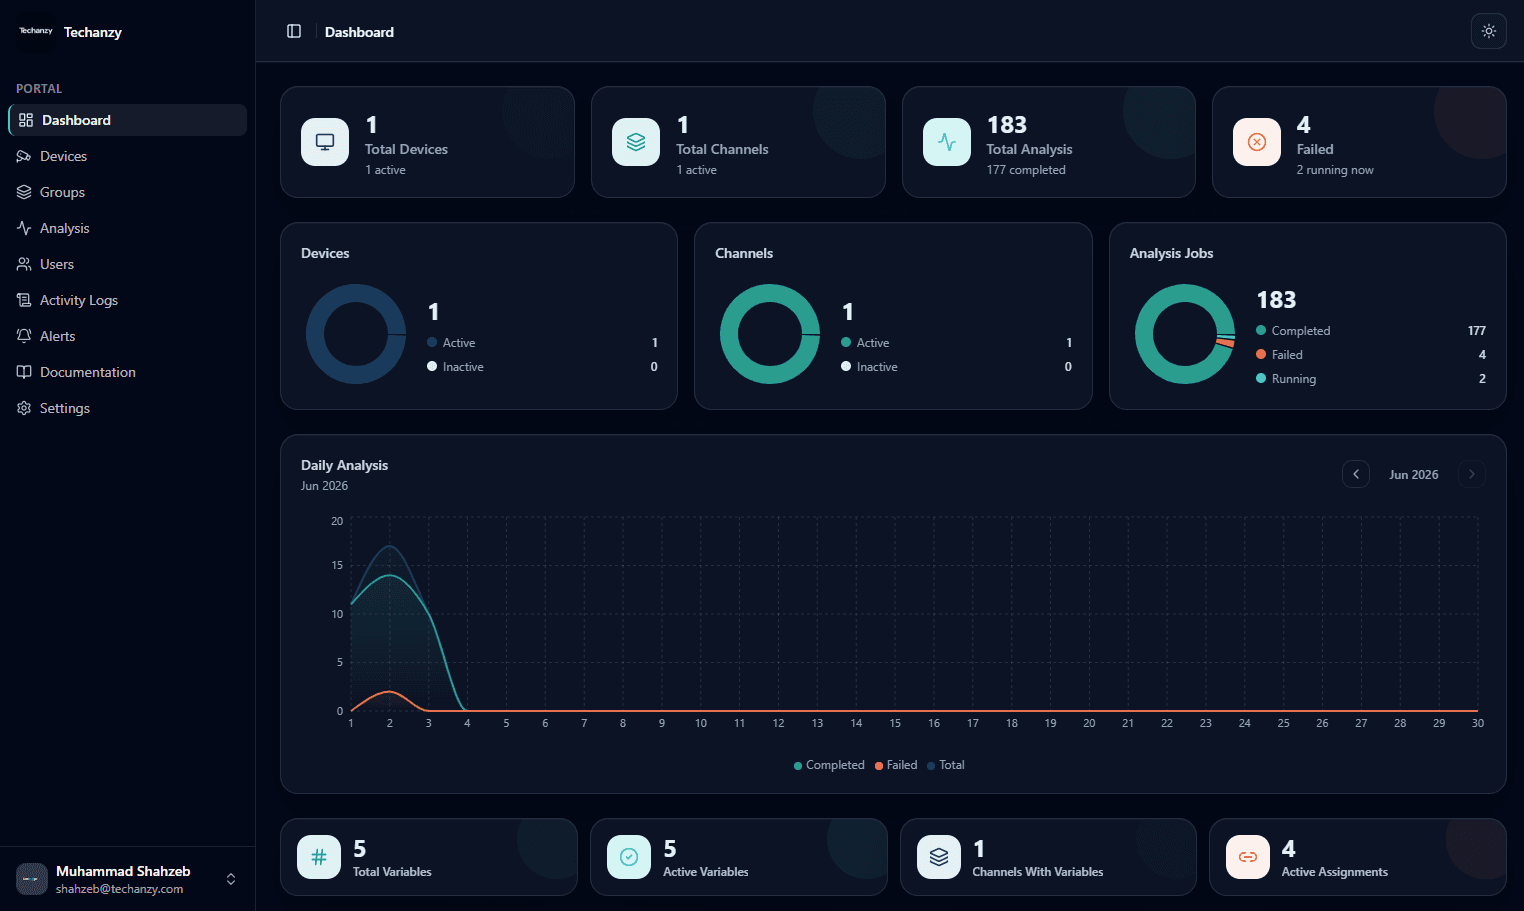Click the Activity Logs icon

24,300
